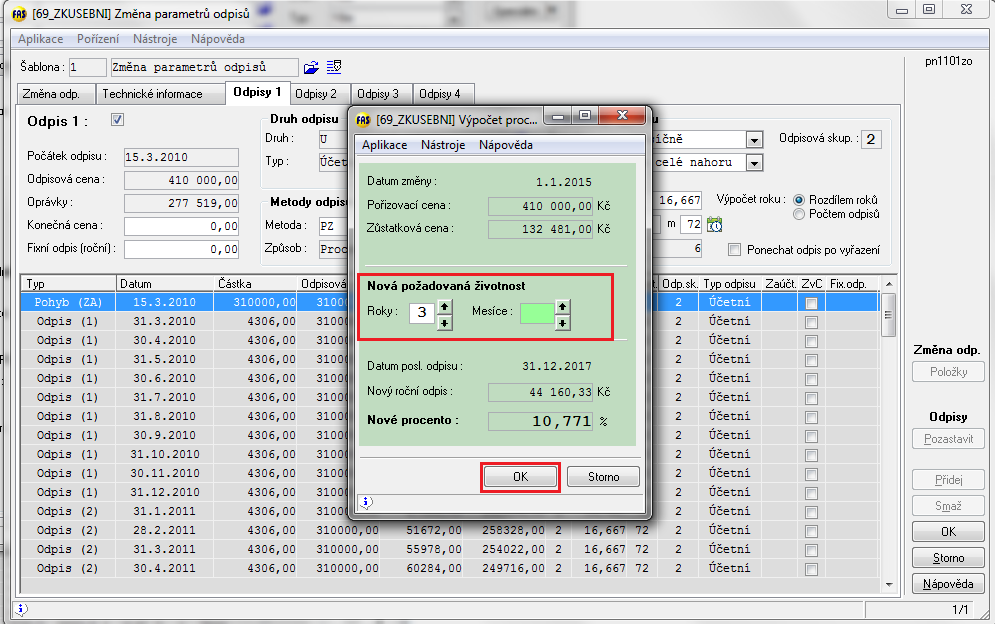Click the calendar clock icon next to 72

tap(715, 224)
